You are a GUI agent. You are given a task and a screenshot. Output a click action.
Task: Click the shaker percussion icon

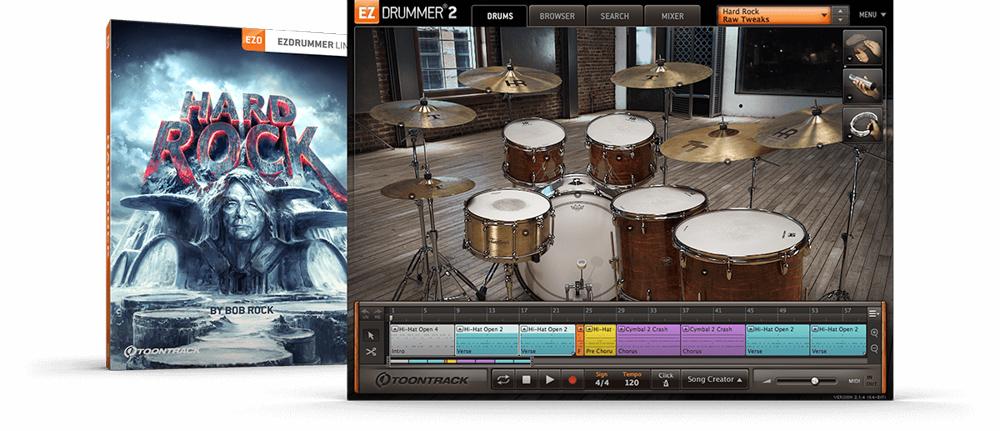coord(863,85)
